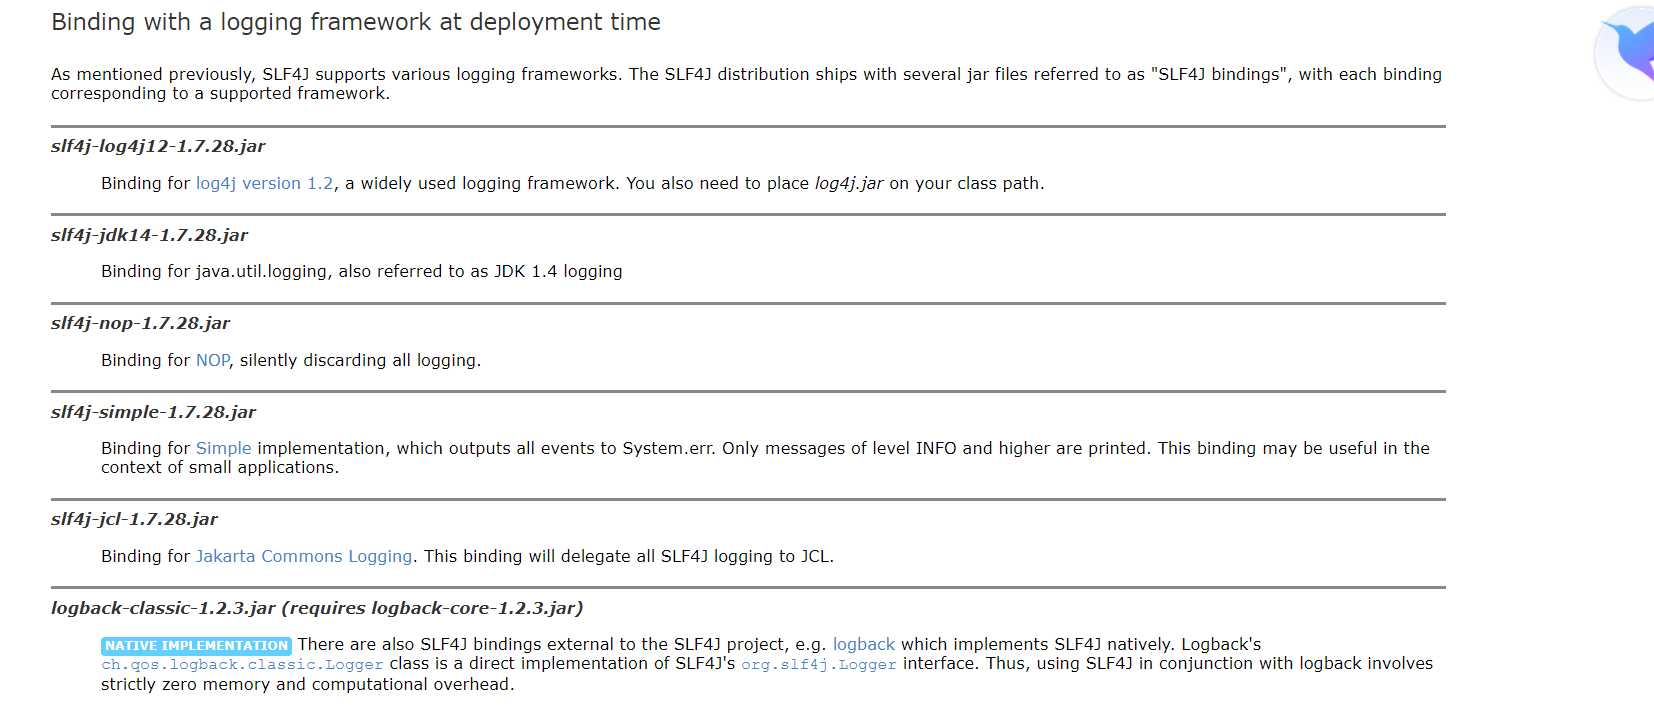Click the italic log4j.jar text
Viewport: 1654px width, 716px height.
coord(848,183)
